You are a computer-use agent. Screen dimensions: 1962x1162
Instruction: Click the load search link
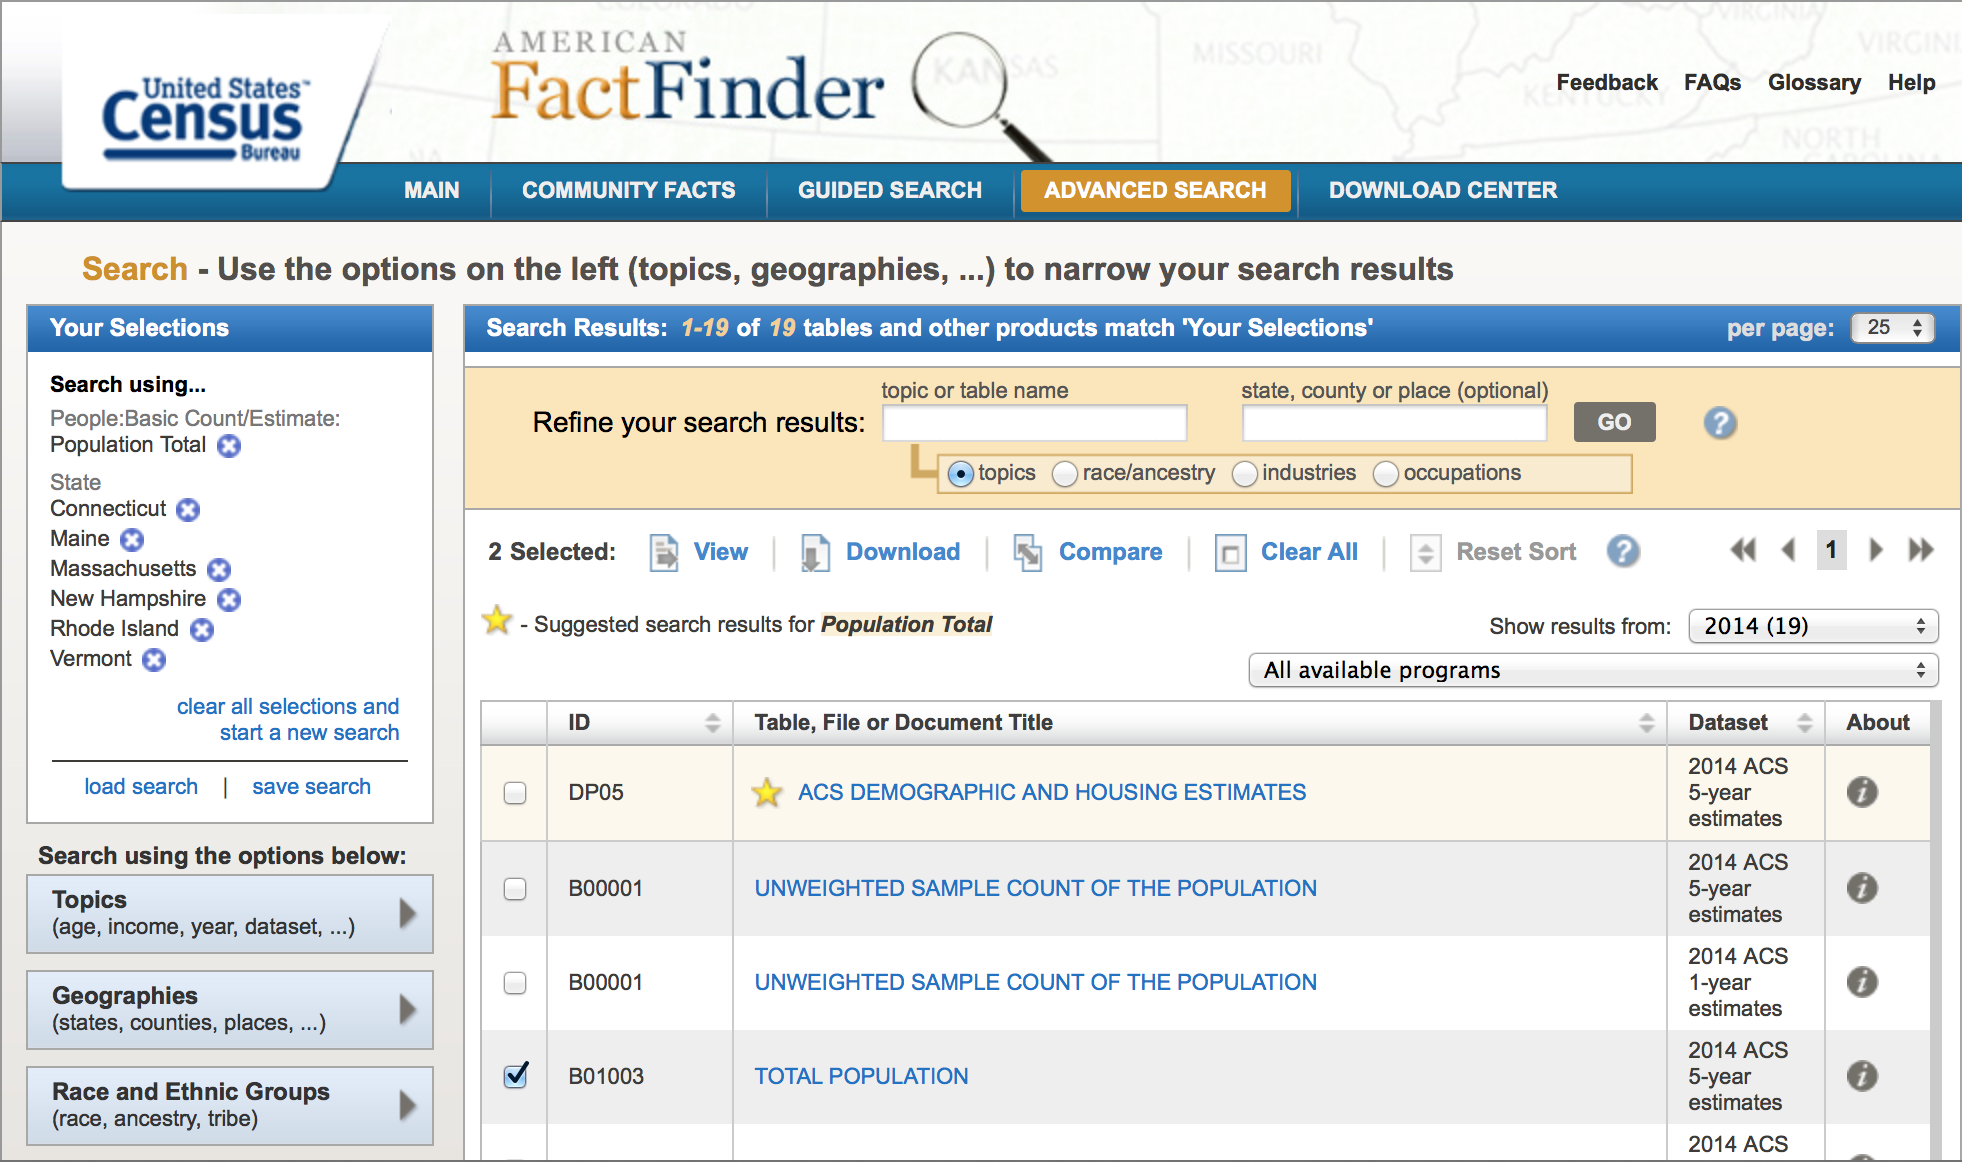(x=141, y=787)
